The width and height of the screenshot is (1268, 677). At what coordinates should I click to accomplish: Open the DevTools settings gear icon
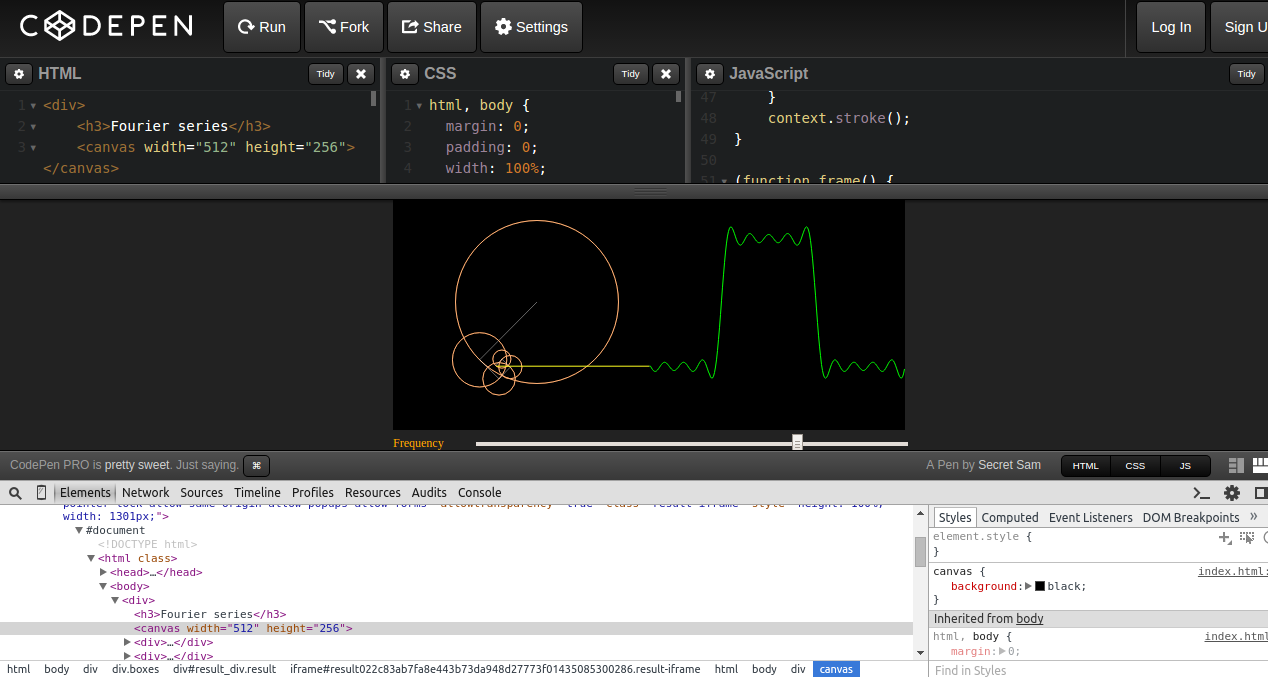(1232, 493)
